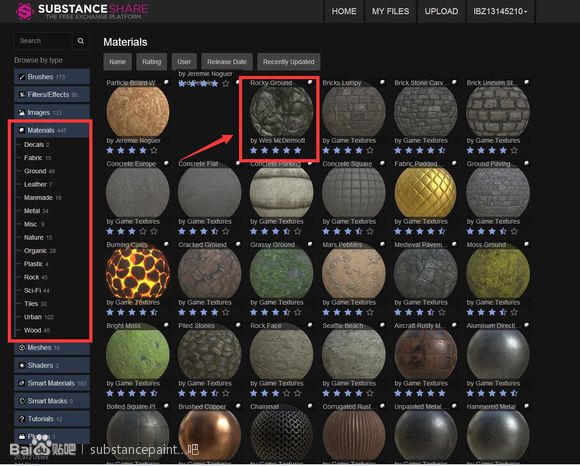The height and width of the screenshot is (466, 580).
Task: Select the Ground subcategory
Action: coord(39,171)
